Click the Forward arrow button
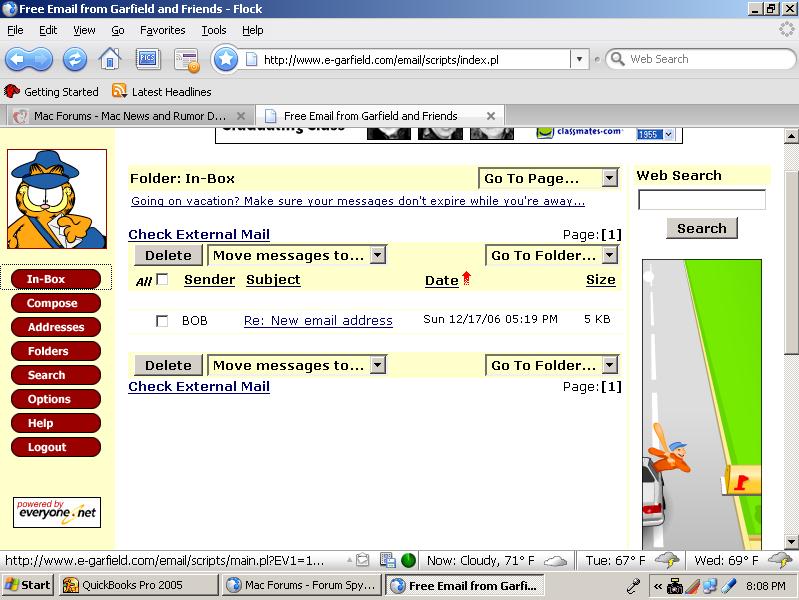 (42, 60)
